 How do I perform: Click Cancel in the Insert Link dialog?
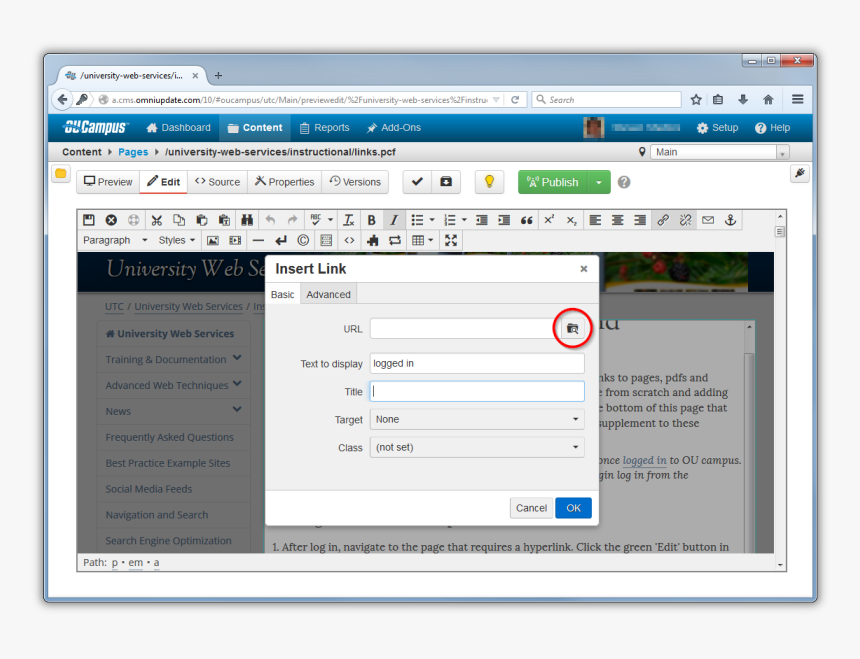[x=530, y=507]
